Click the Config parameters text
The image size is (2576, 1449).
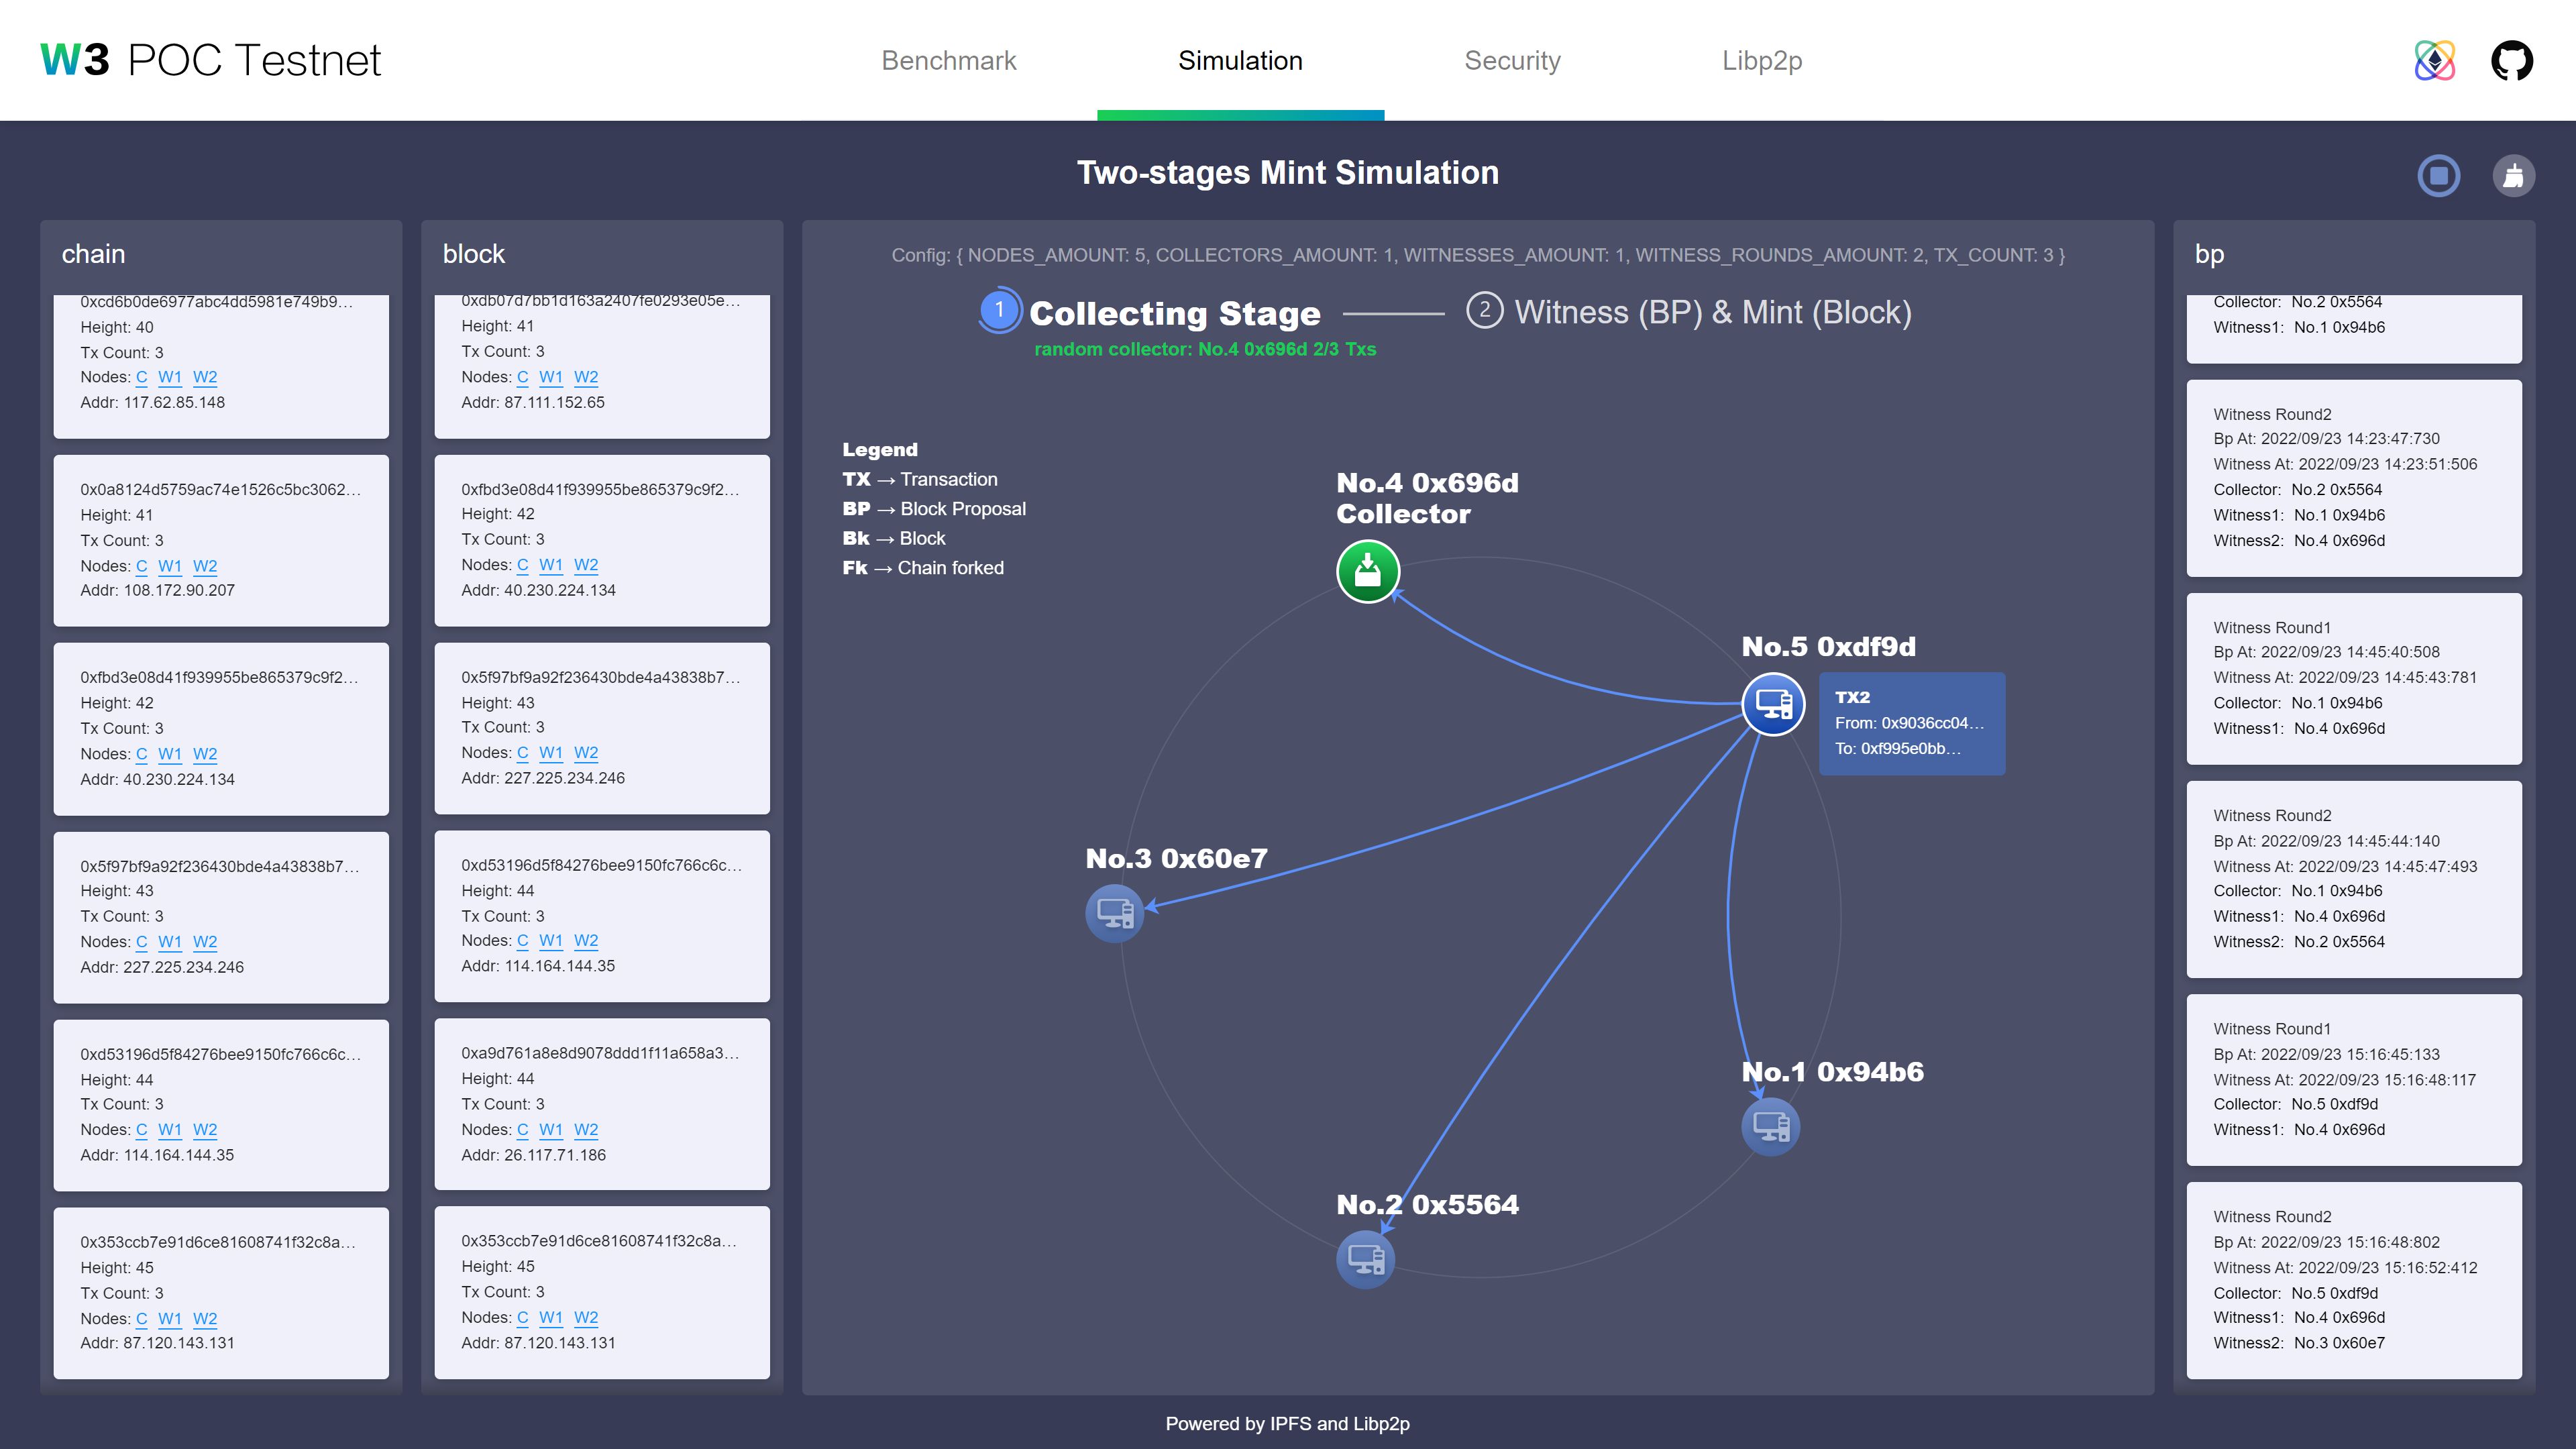pyautogui.click(x=1477, y=255)
